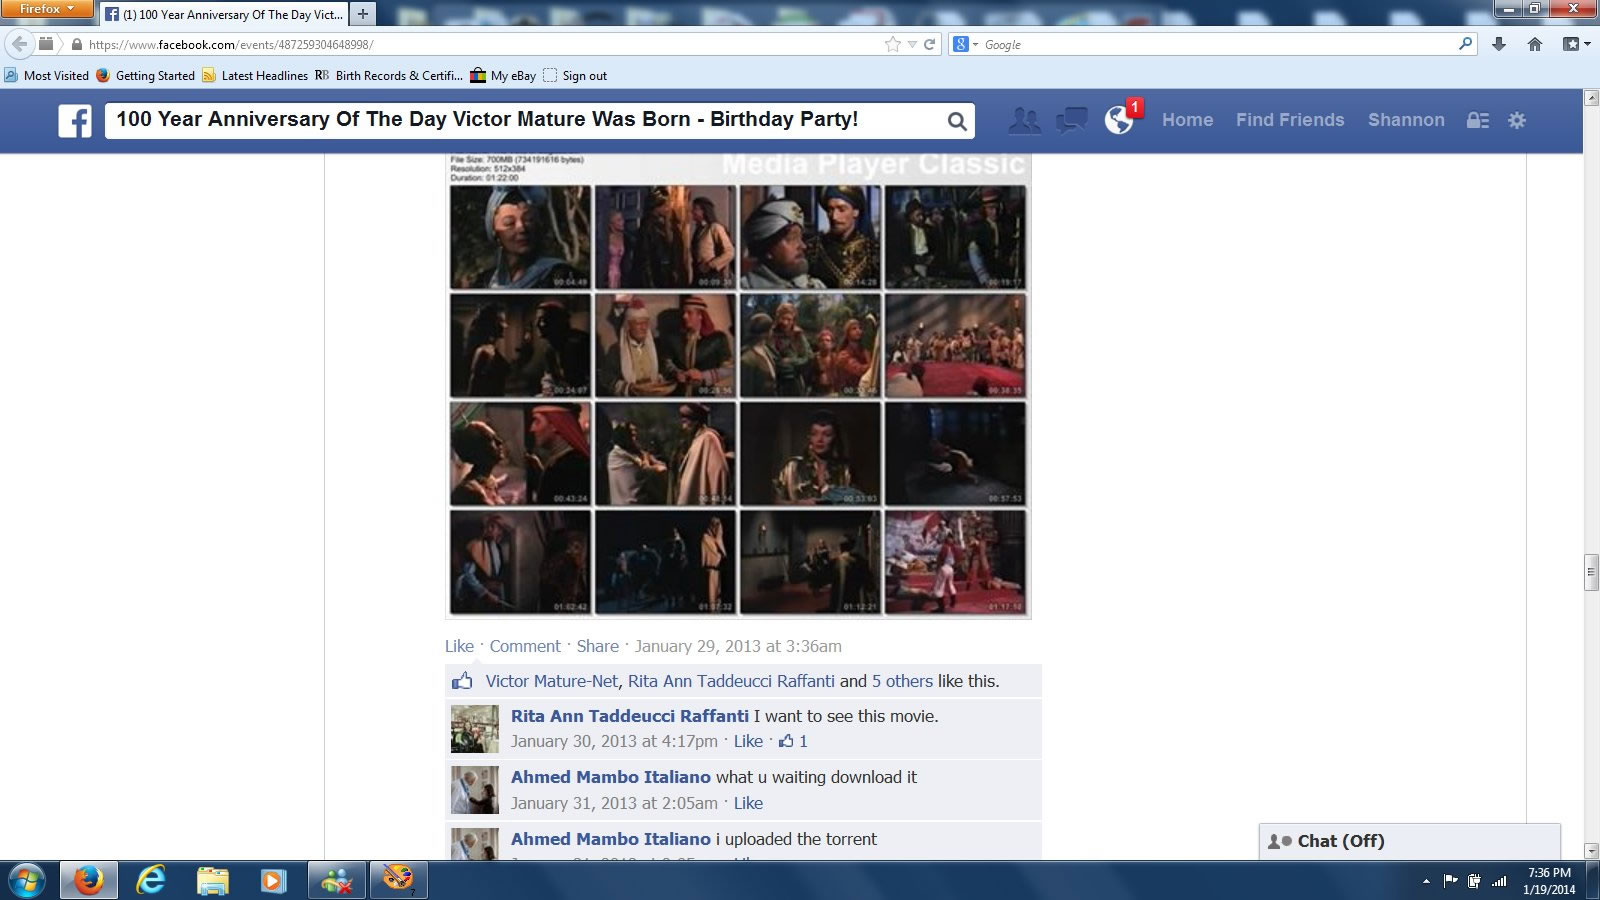This screenshot has width=1600, height=900.
Task: Open Messages icon in Facebook header
Action: (x=1072, y=120)
